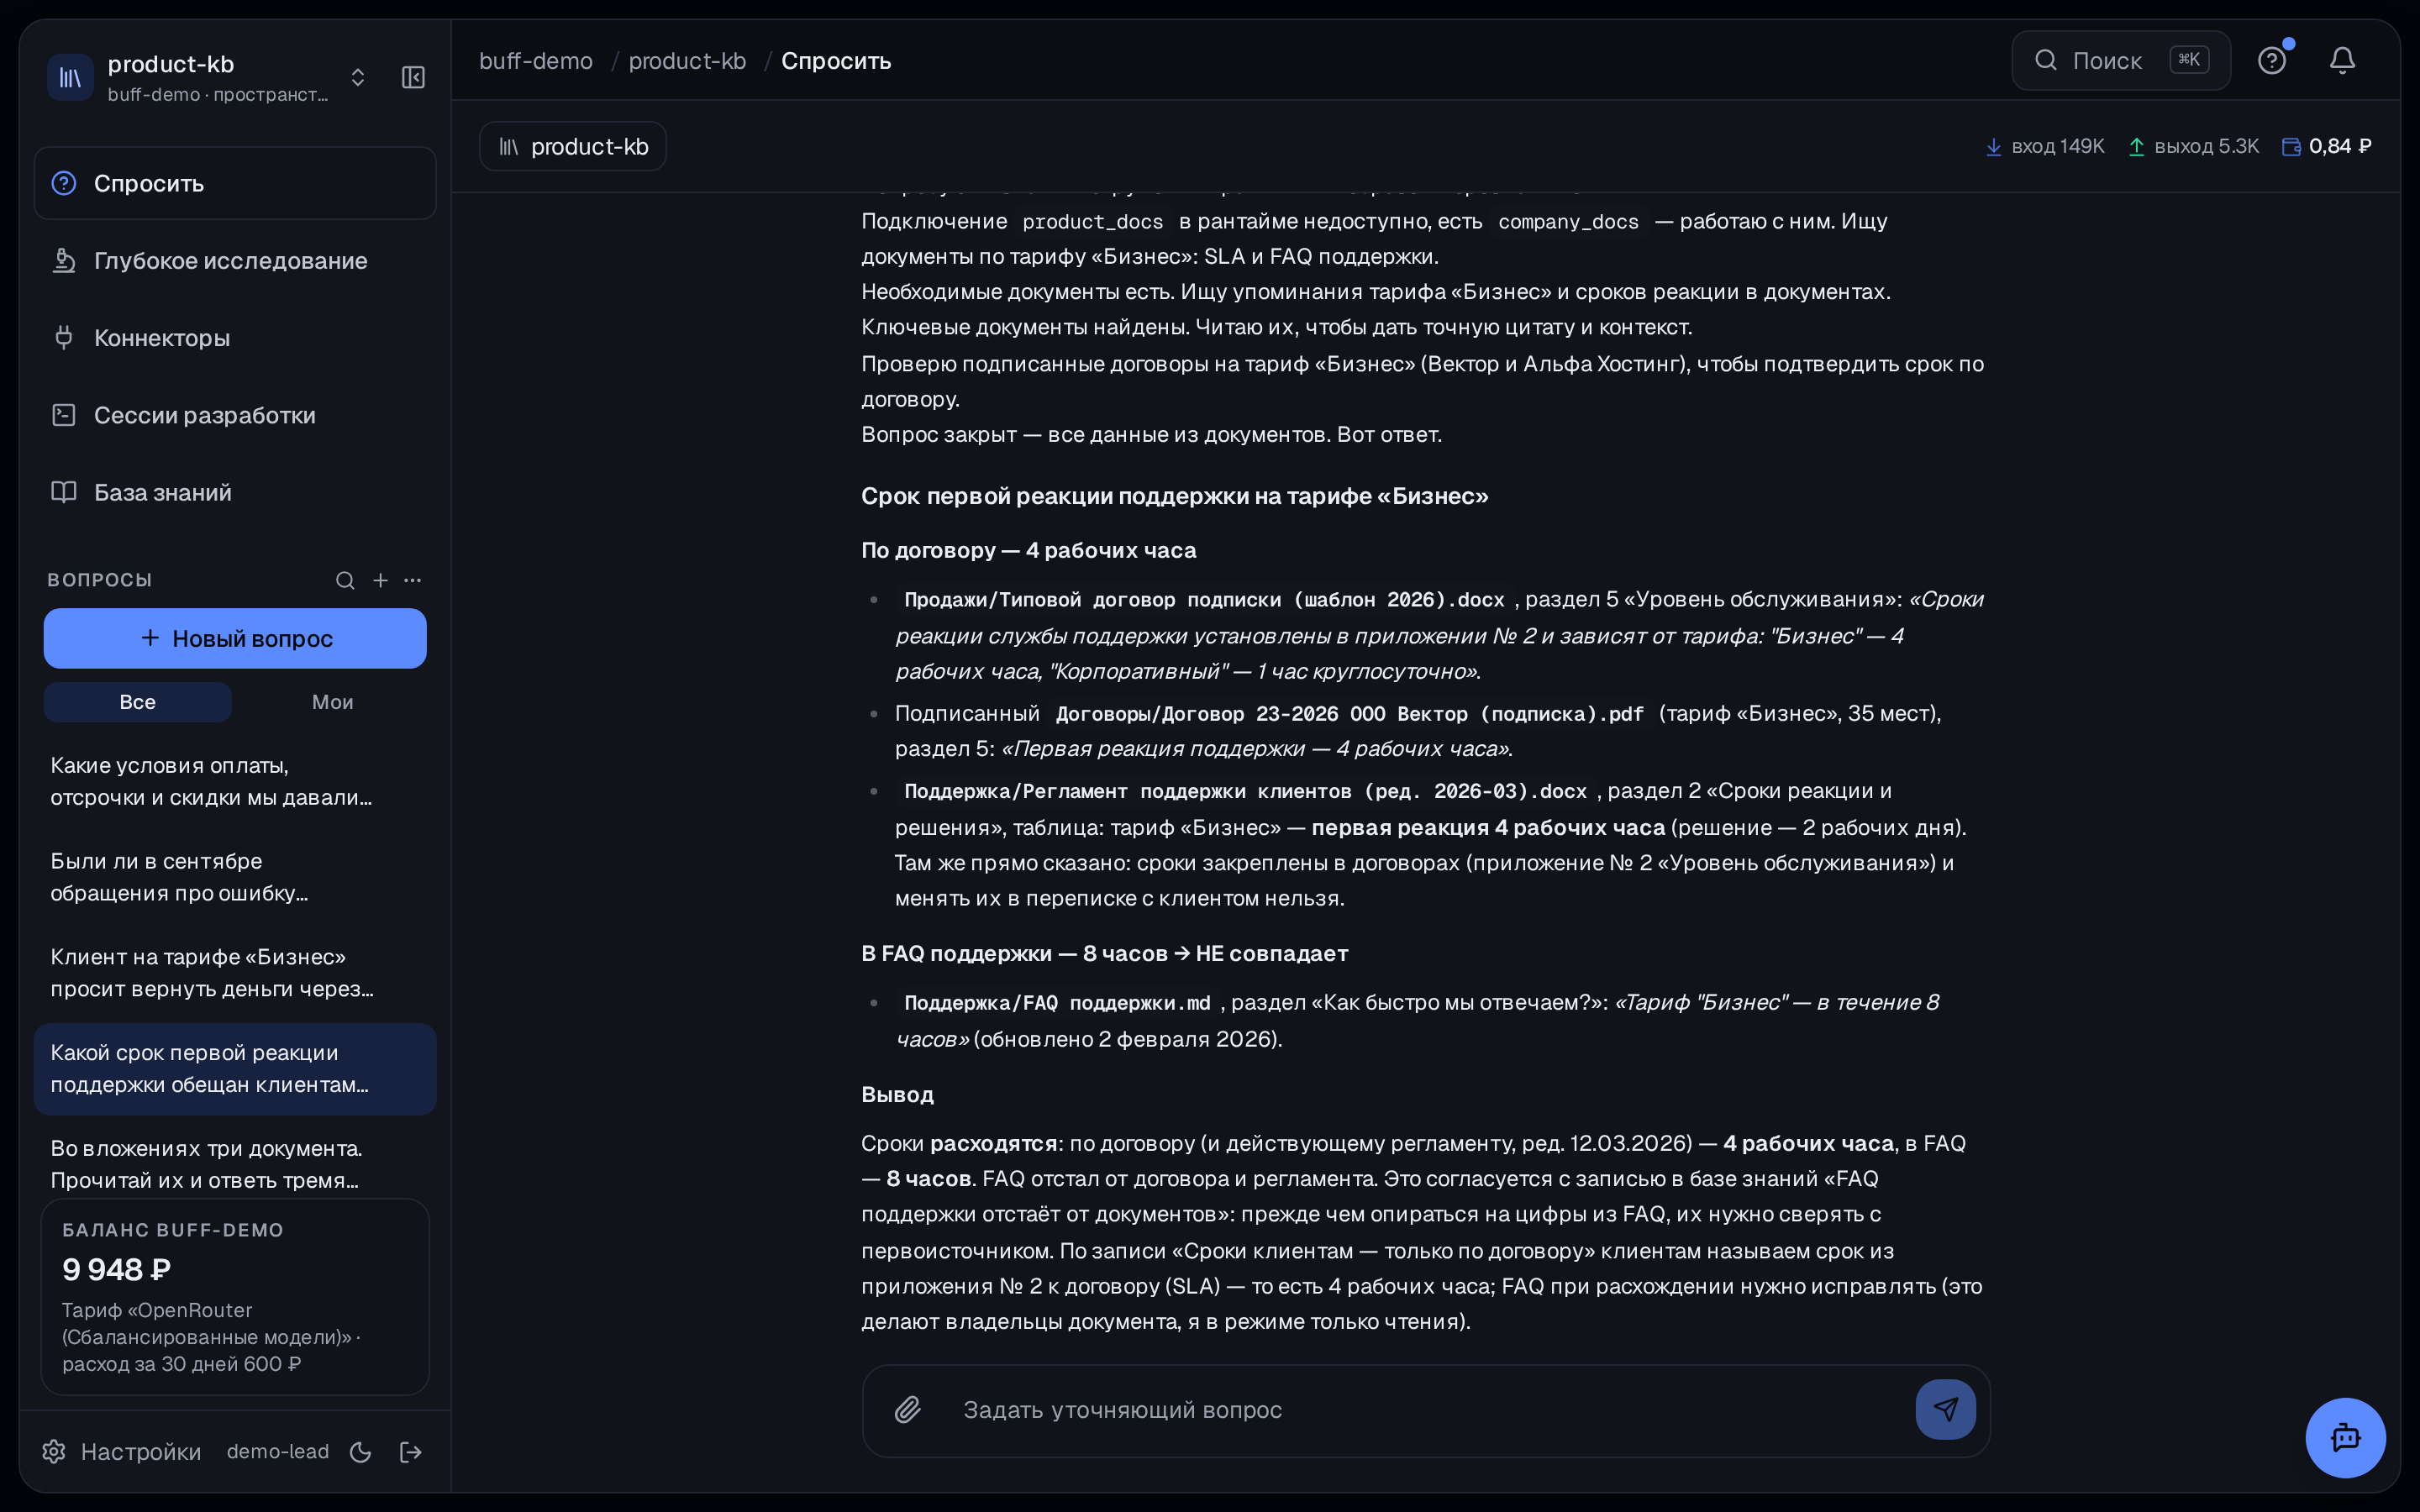Send the question with the paper-plane button
Viewport: 2420px width, 1512px height.
click(1945, 1410)
